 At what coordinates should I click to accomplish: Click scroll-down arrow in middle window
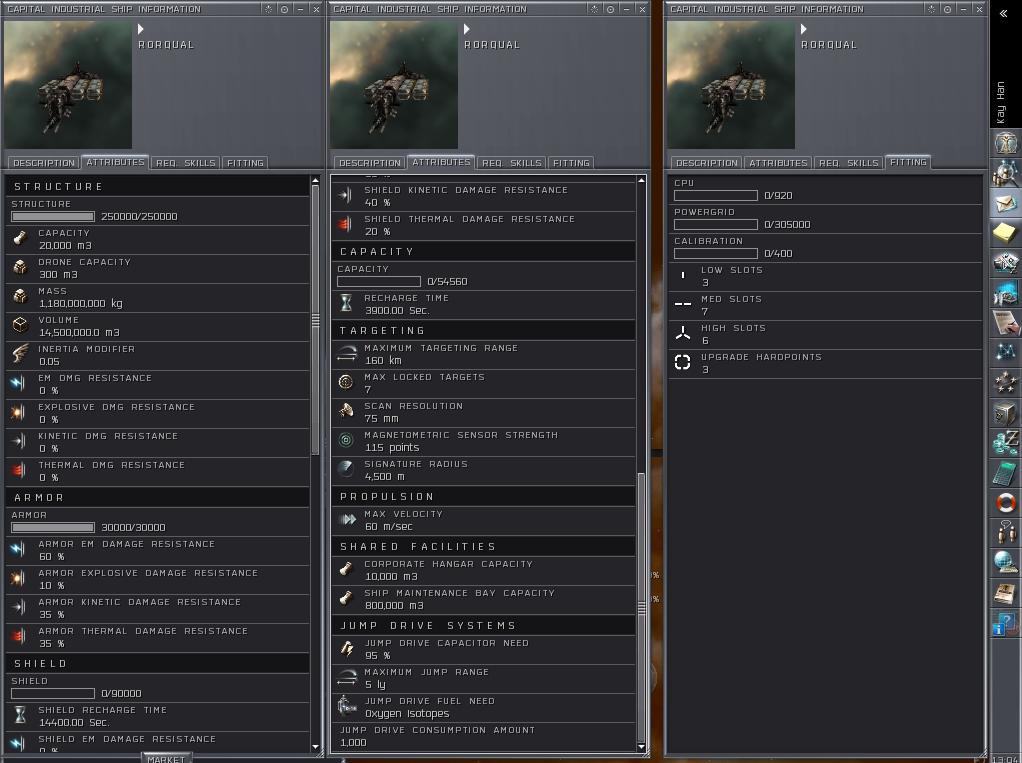[x=641, y=747]
